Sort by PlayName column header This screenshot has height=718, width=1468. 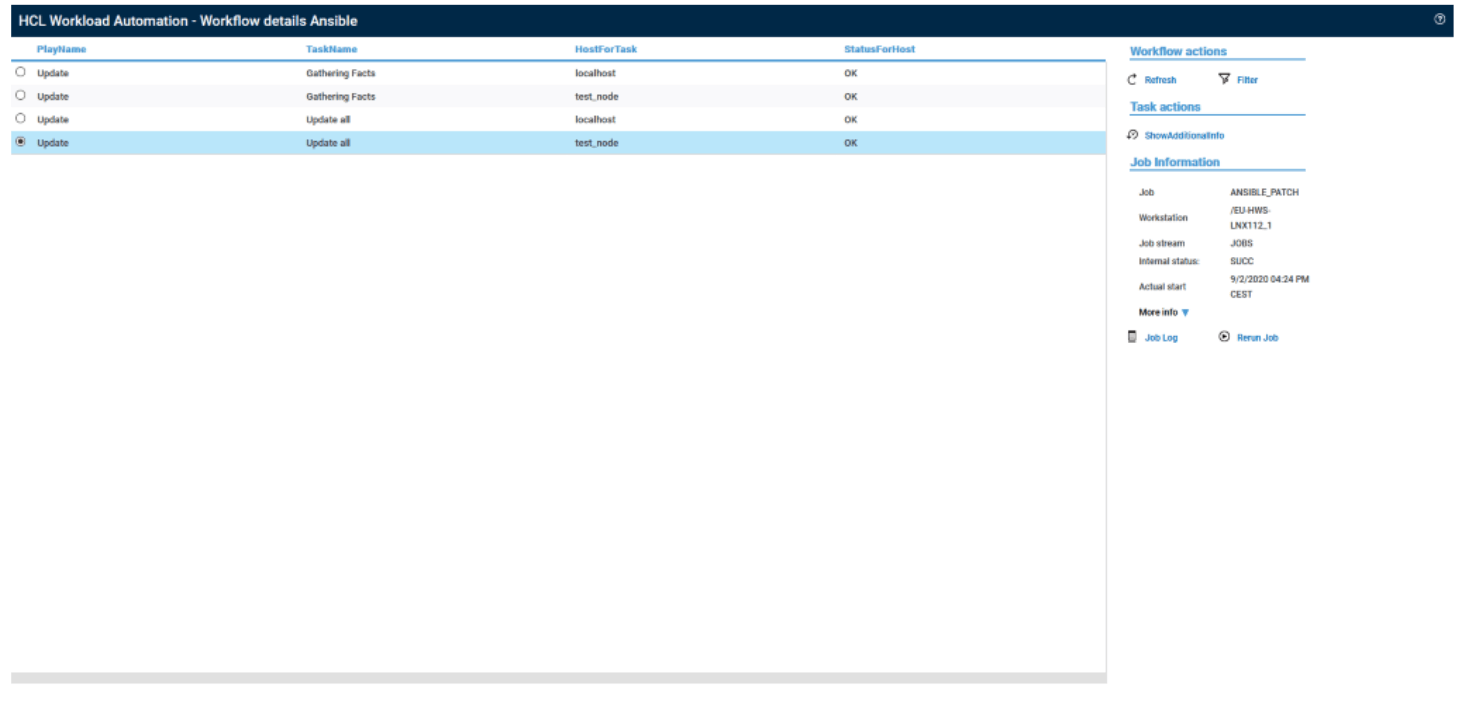61,49
